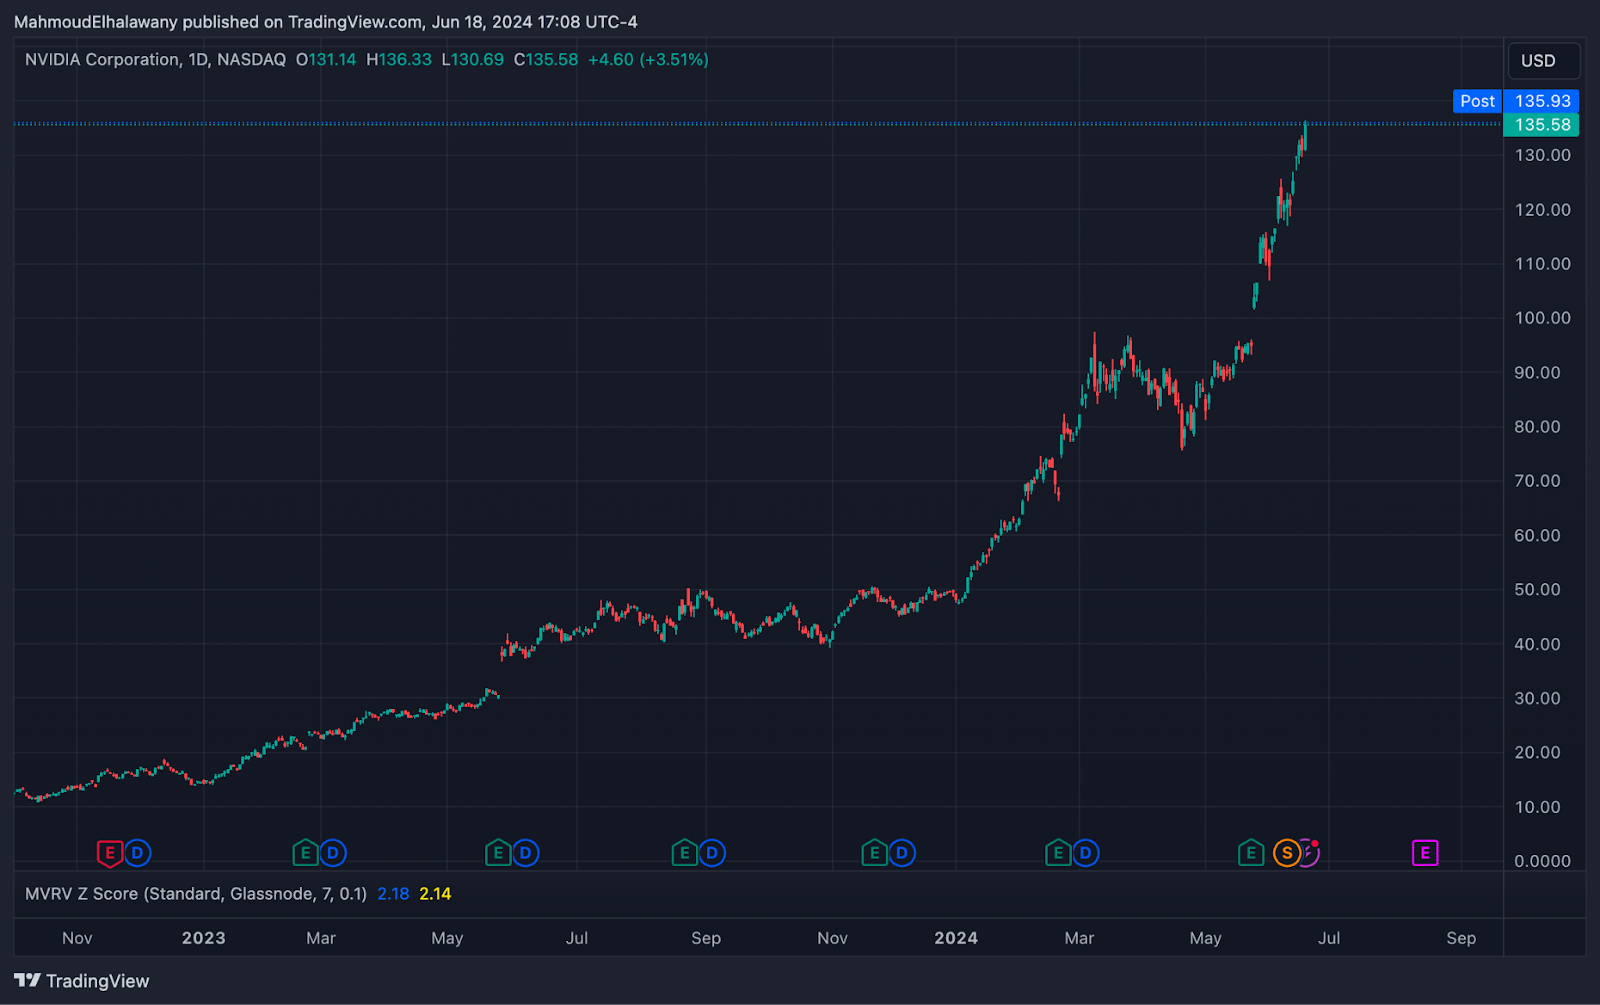Select the March 2024 dividend D marker
This screenshot has height=1005, width=1600.
coord(1085,853)
